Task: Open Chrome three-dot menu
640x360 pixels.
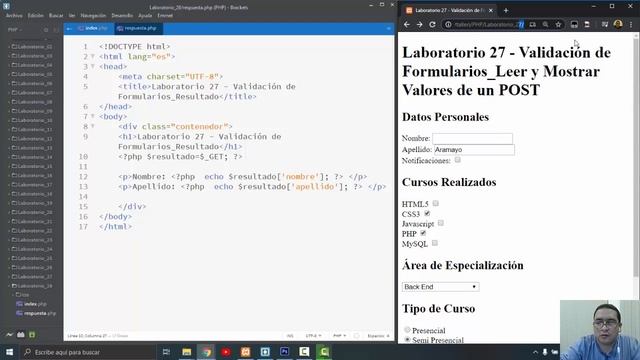Action: coord(631,24)
